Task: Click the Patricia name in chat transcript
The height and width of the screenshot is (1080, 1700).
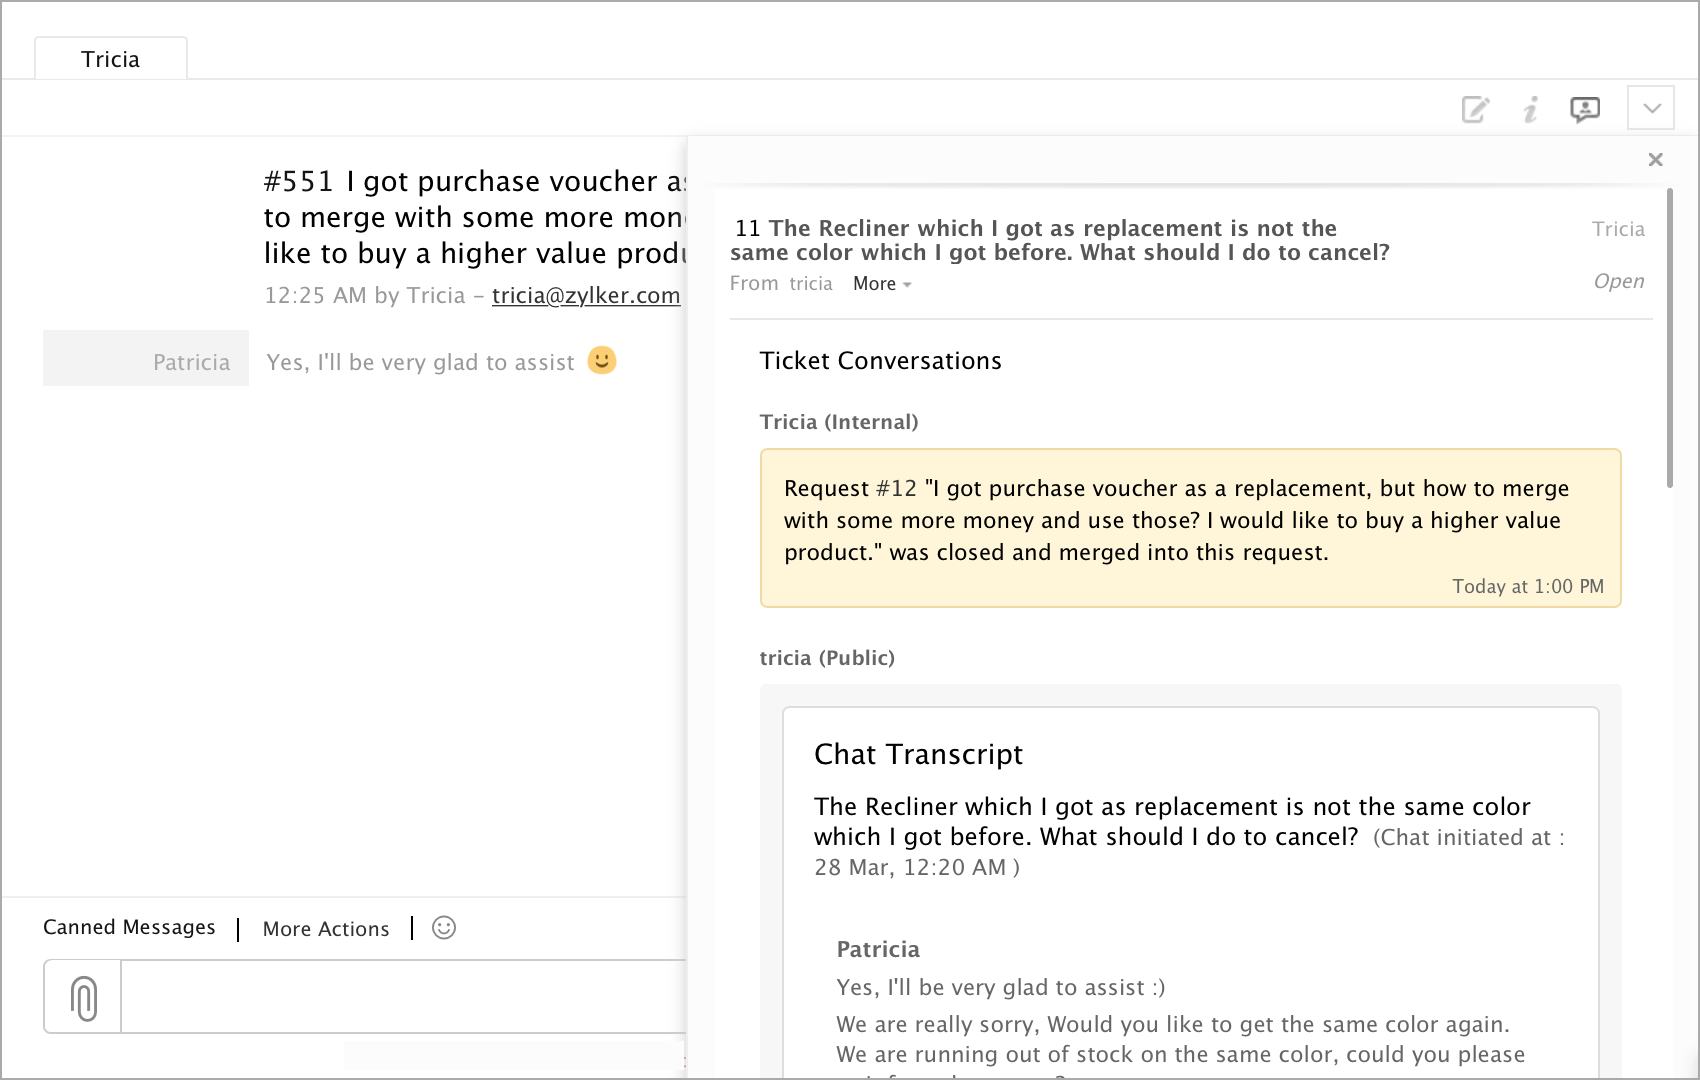Action: (x=878, y=949)
